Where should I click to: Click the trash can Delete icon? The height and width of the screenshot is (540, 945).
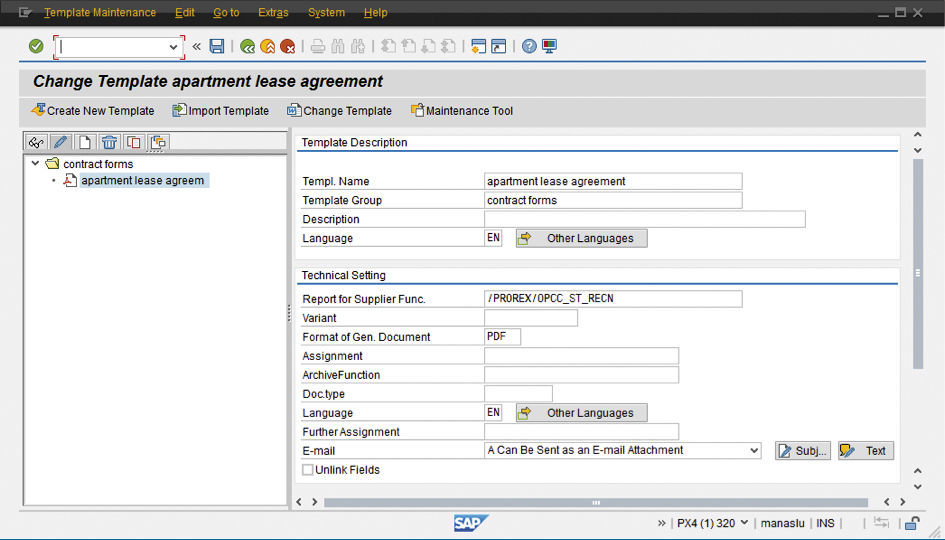point(109,142)
